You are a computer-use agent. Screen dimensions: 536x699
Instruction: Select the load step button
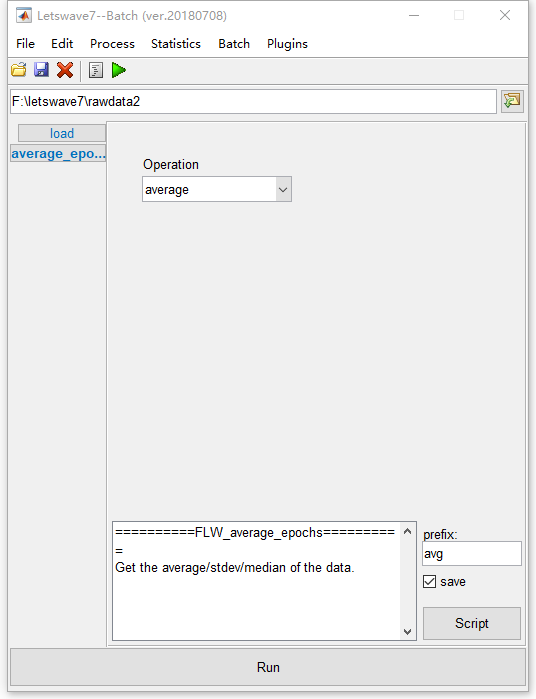click(62, 133)
